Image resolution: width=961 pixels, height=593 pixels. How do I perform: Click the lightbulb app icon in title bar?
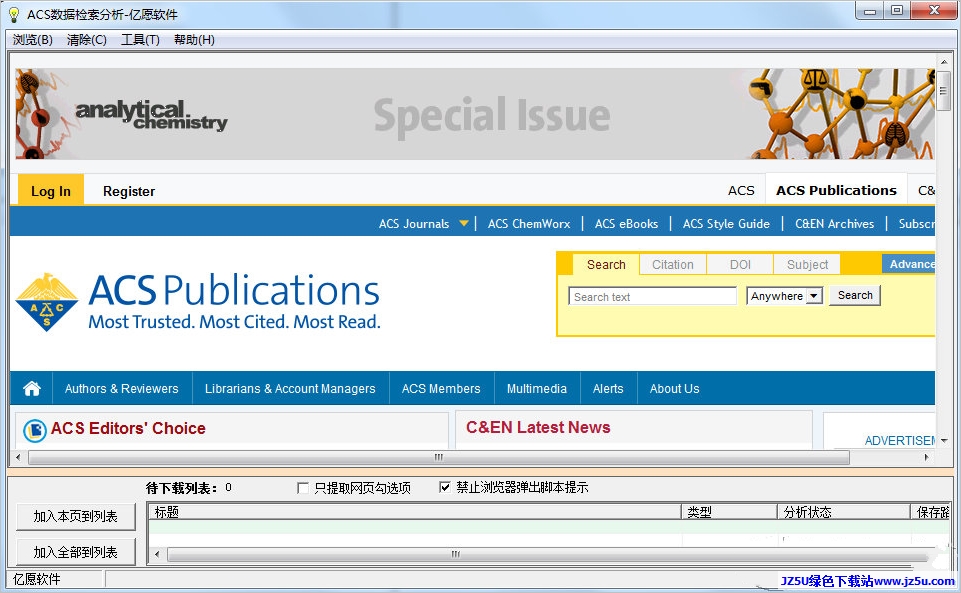[x=13, y=14]
